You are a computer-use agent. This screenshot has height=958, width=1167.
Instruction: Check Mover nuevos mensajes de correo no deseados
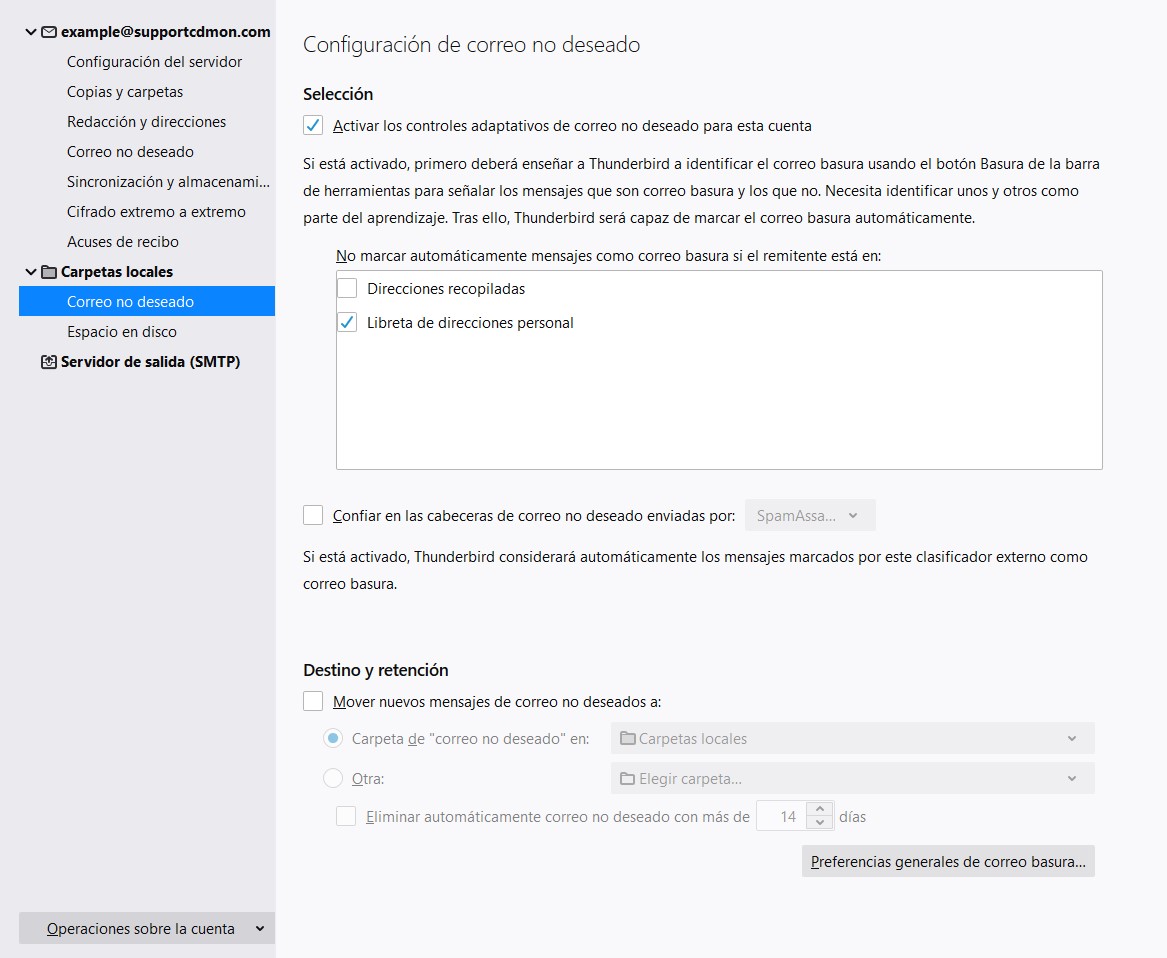coord(313,702)
